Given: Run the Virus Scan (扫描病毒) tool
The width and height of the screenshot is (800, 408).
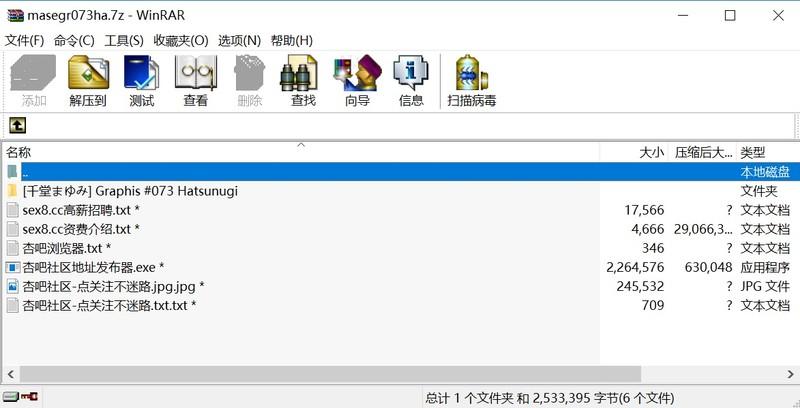Looking at the screenshot, I should (472, 80).
